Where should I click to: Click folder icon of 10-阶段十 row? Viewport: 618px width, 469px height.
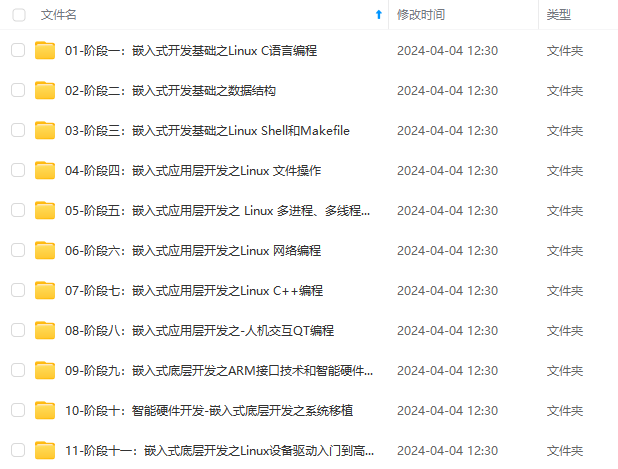pos(45,410)
